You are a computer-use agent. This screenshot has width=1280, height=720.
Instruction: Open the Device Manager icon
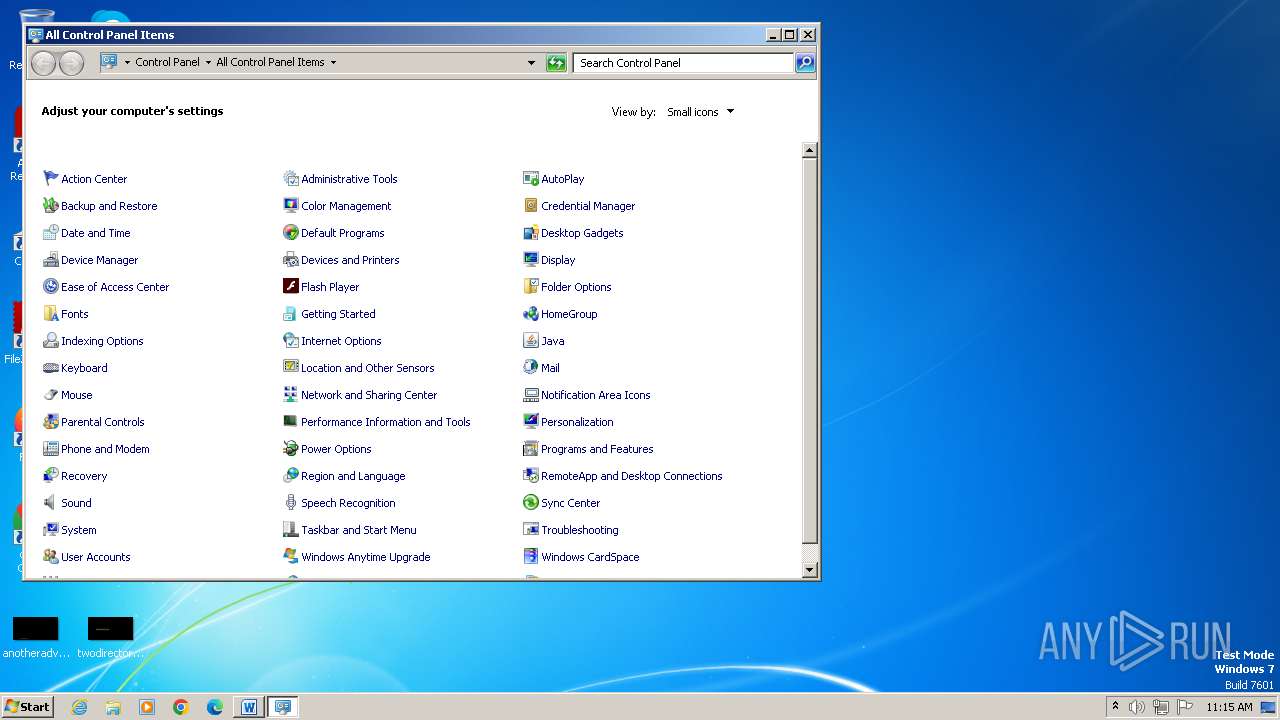51,259
